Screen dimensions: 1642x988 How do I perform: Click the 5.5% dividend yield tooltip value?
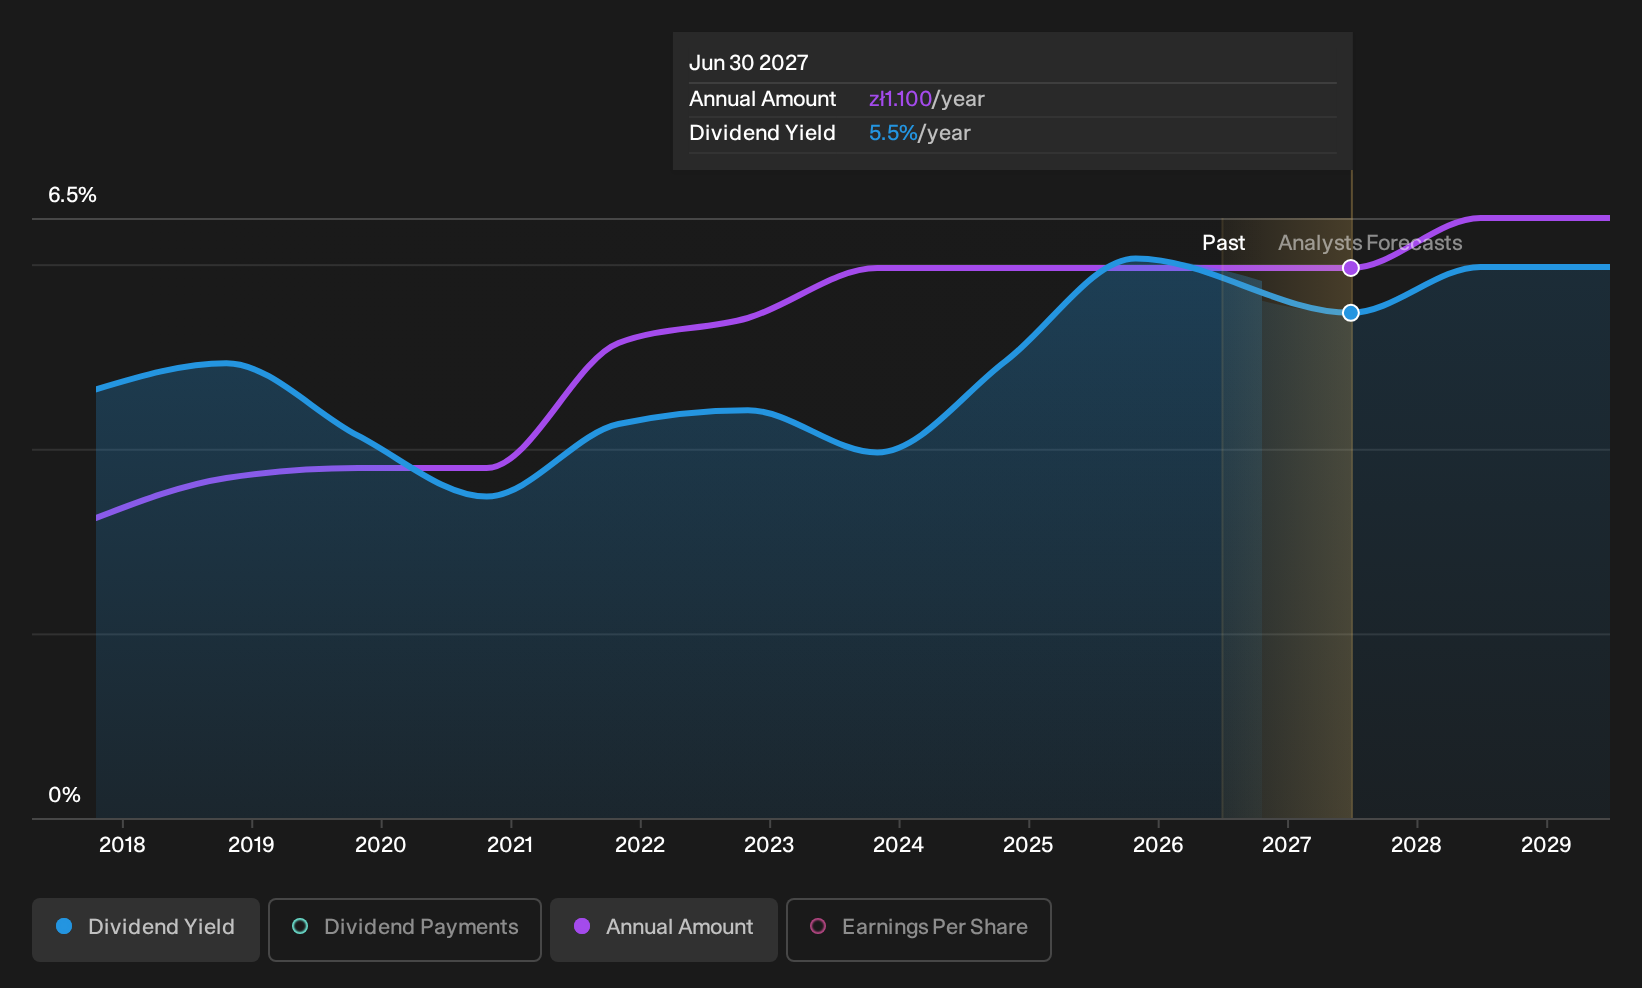click(x=893, y=133)
